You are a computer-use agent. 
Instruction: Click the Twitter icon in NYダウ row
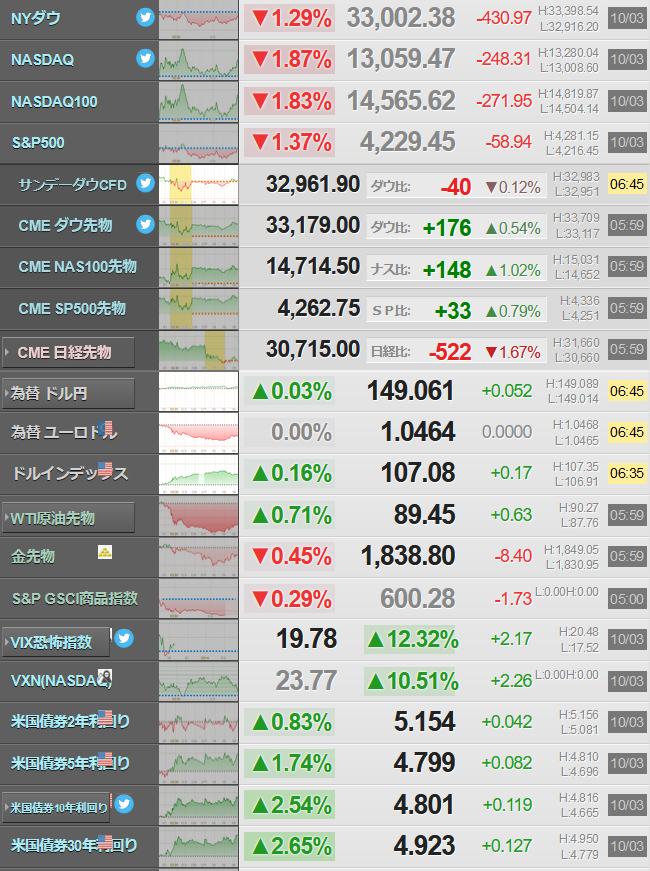click(x=146, y=17)
